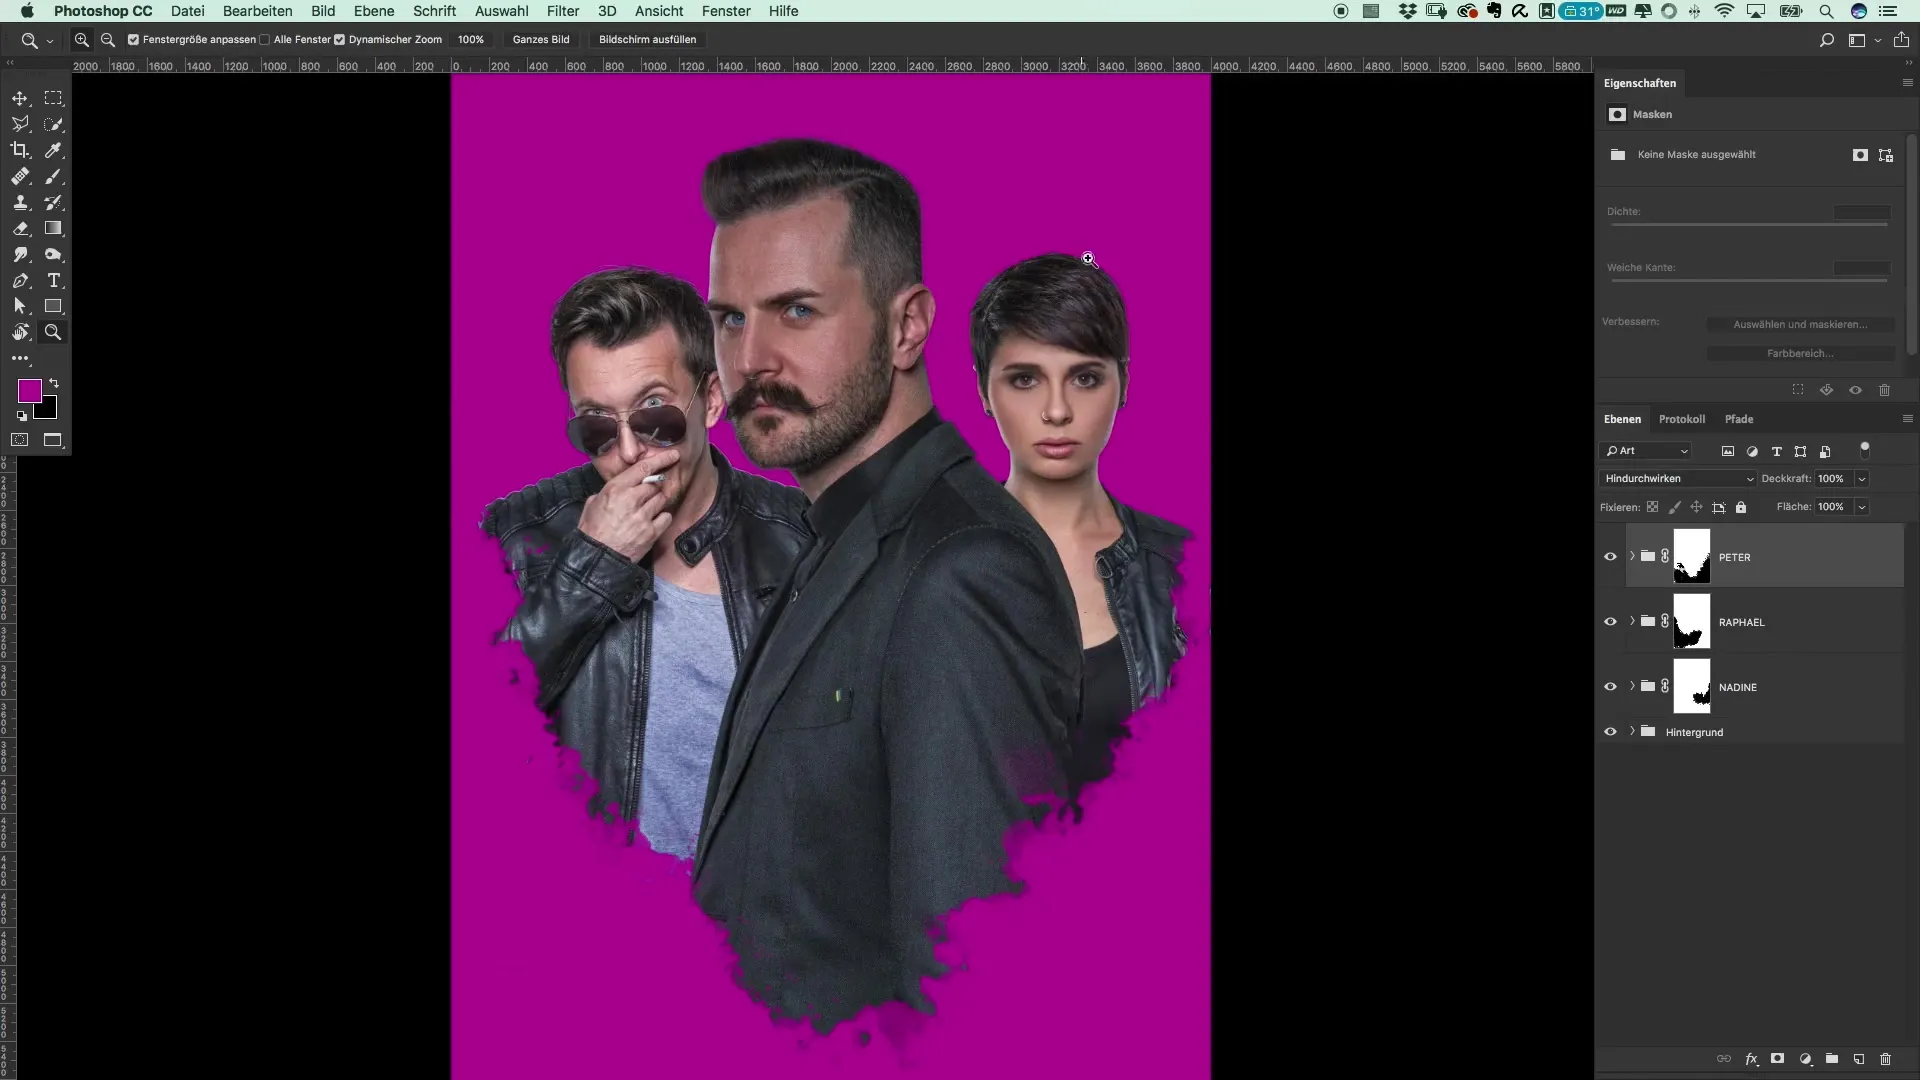The height and width of the screenshot is (1080, 1920).
Task: Open Fläche fill dropdown arrow
Action: (x=1862, y=507)
